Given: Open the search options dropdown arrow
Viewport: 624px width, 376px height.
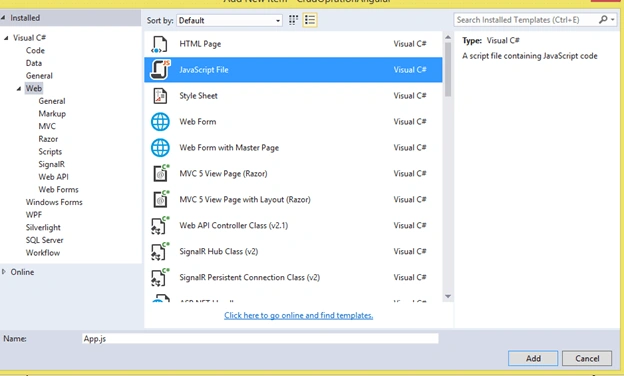Looking at the screenshot, I should [x=613, y=19].
